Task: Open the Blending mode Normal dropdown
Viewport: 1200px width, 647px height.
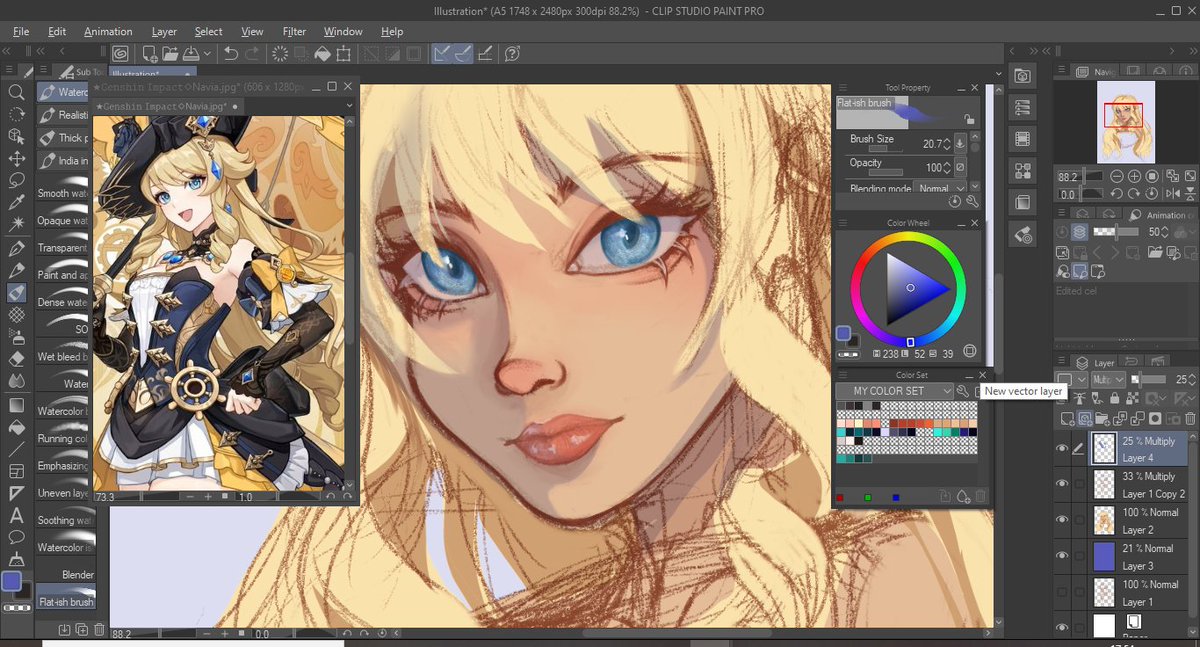Action: 942,188
